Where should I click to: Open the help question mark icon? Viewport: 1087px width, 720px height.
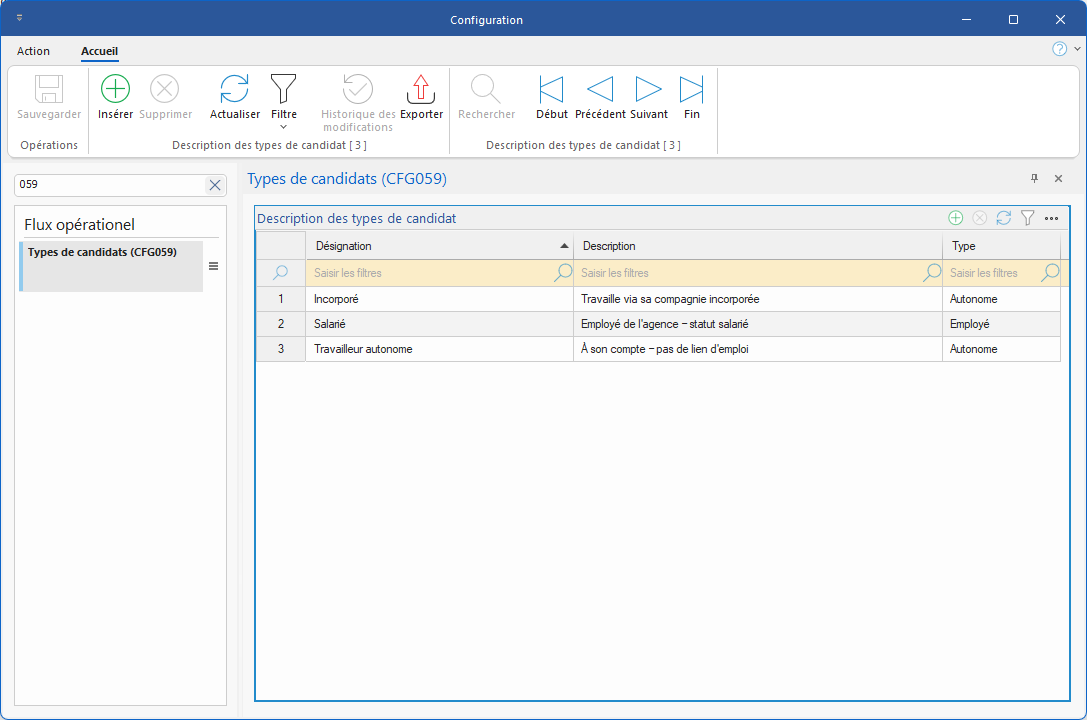[x=1059, y=49]
